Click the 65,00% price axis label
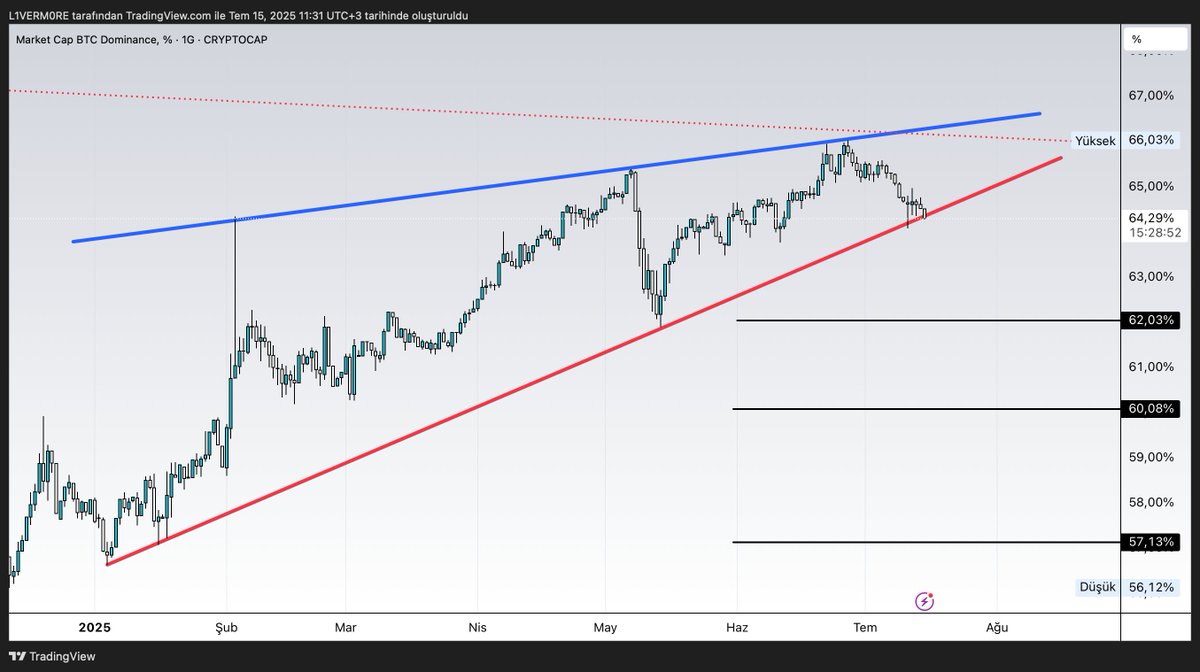This screenshot has height=672, width=1200. pos(1150,186)
